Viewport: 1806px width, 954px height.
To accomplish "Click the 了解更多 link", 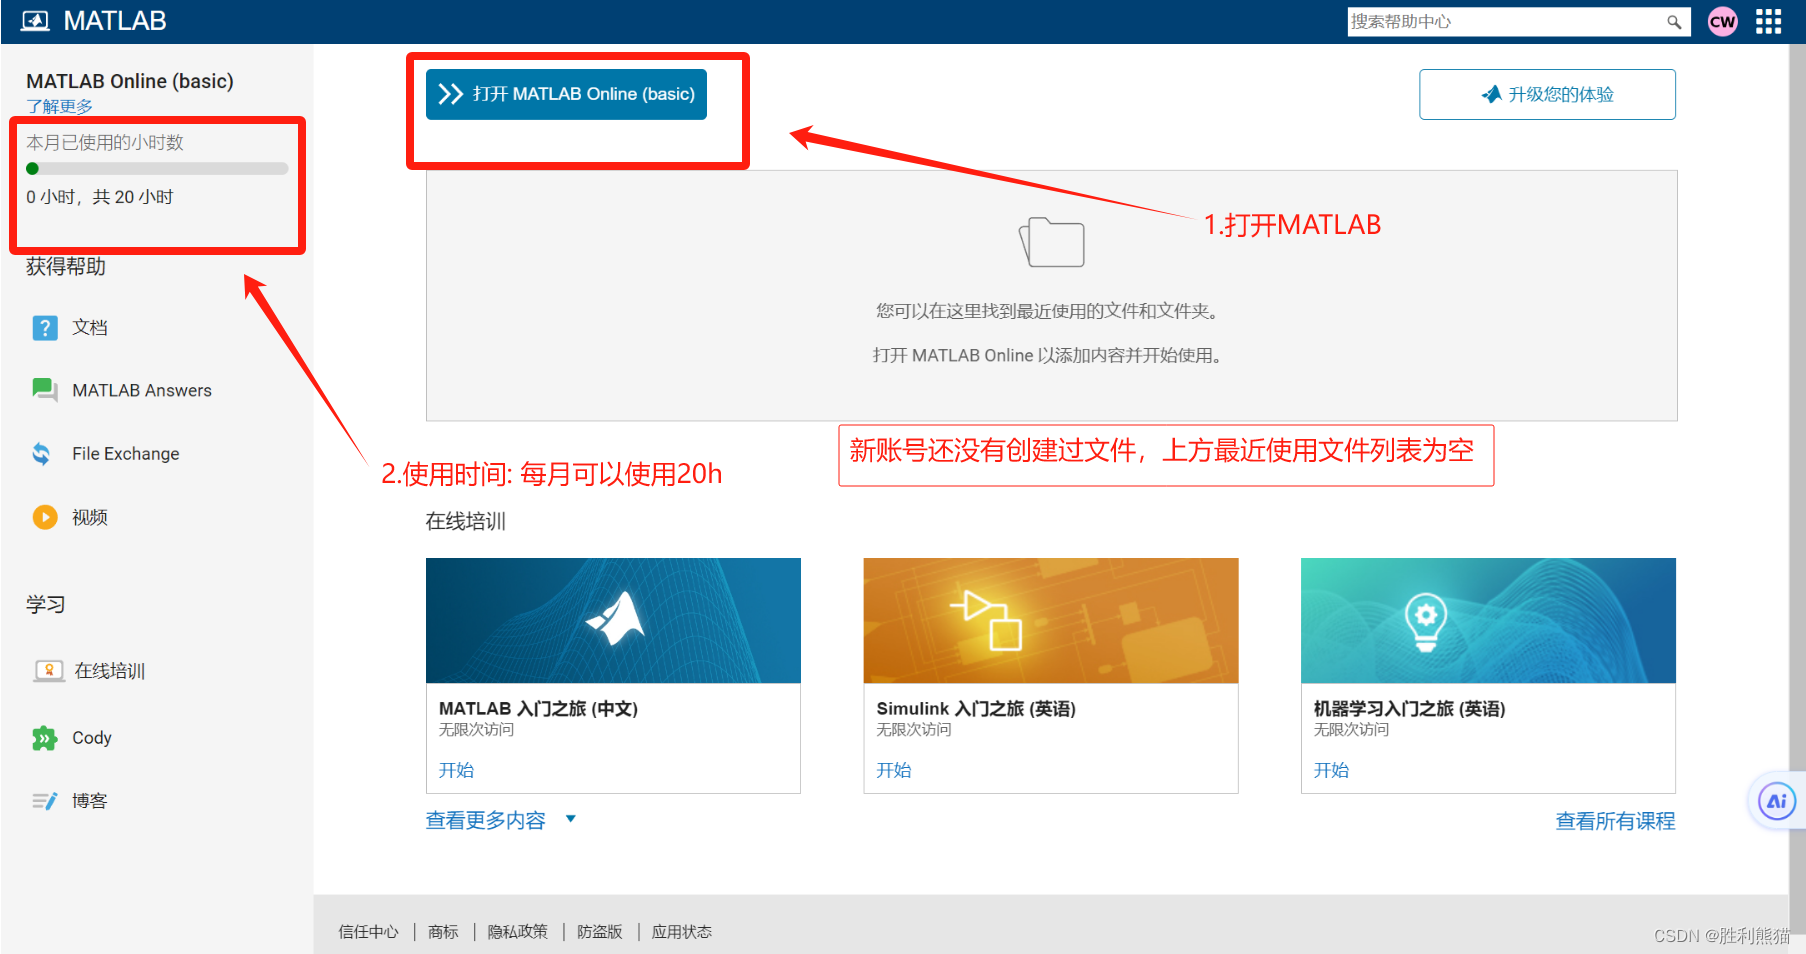I will [59, 106].
